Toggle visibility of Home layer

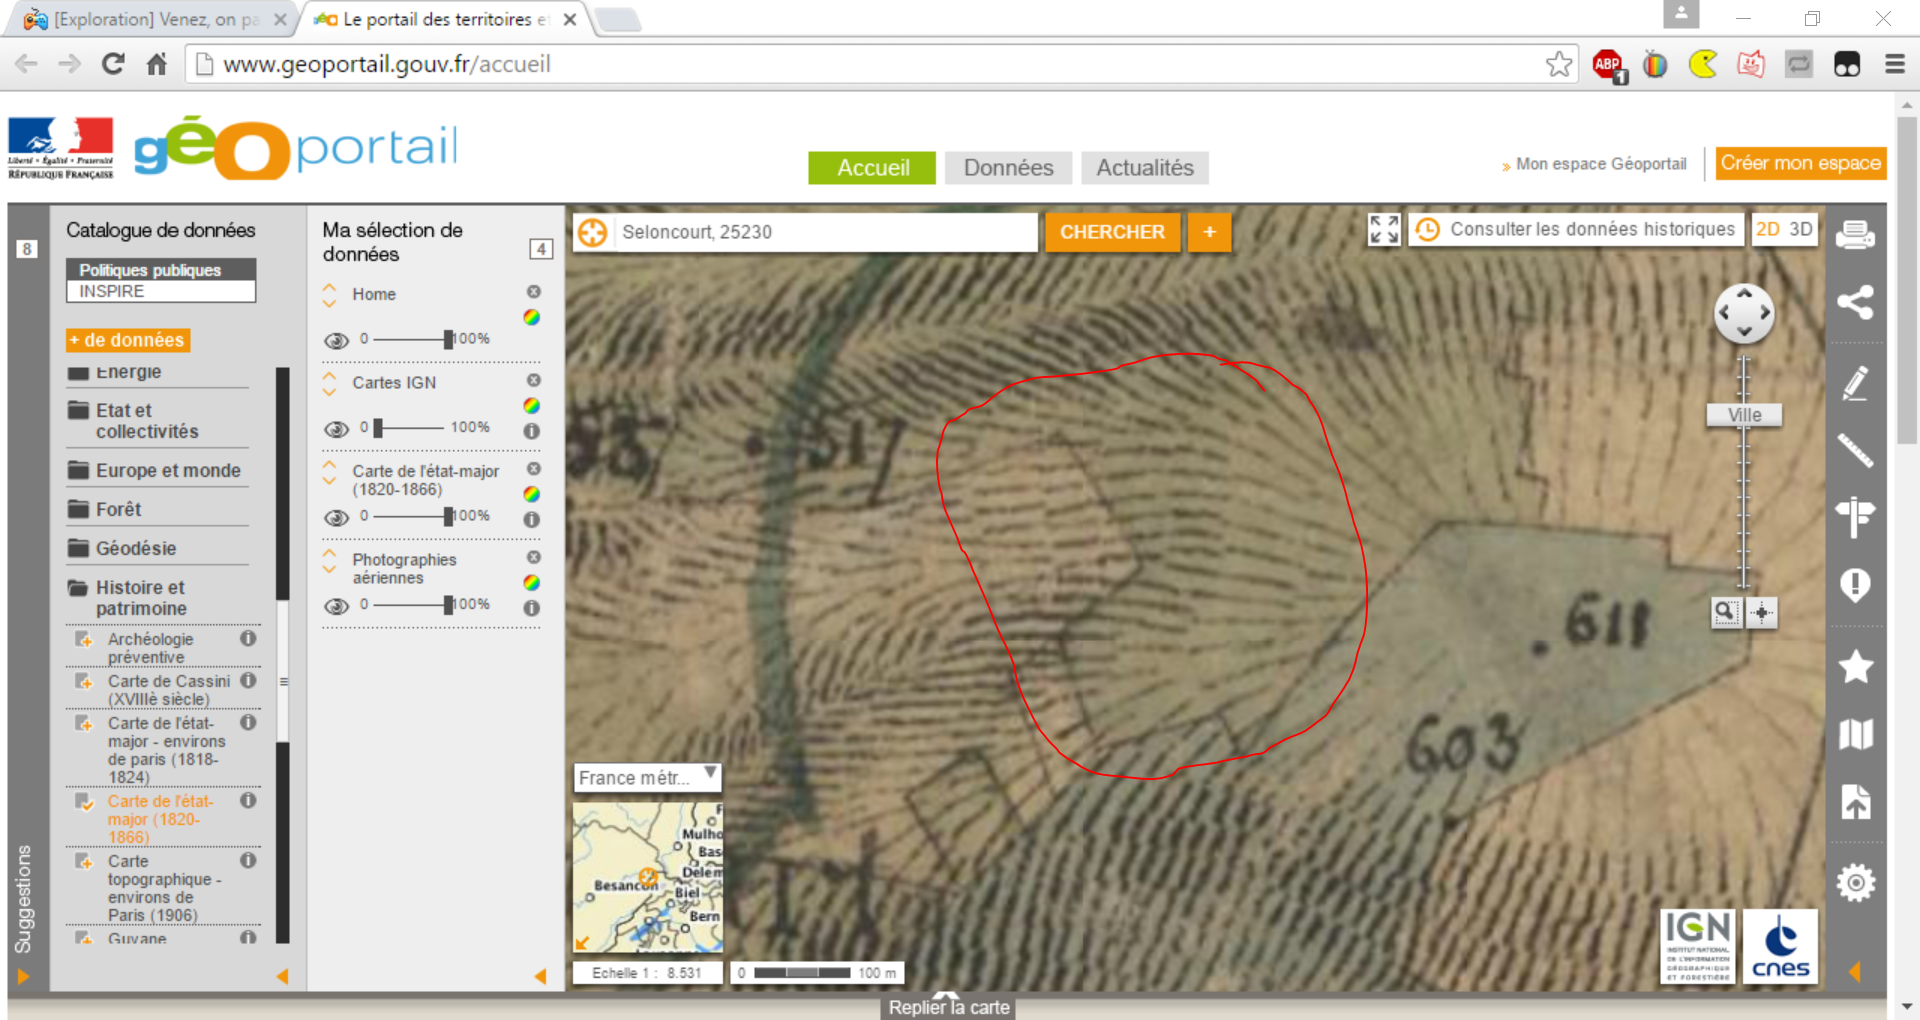tap(337, 340)
